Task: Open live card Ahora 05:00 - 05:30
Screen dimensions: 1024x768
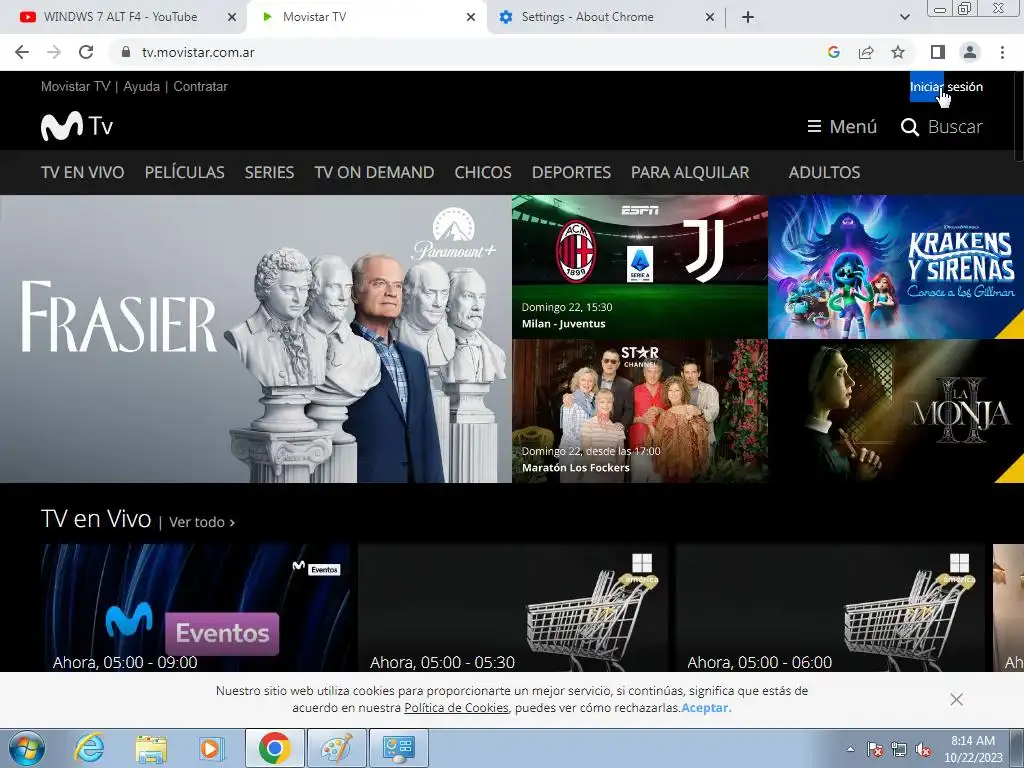Action: point(513,607)
